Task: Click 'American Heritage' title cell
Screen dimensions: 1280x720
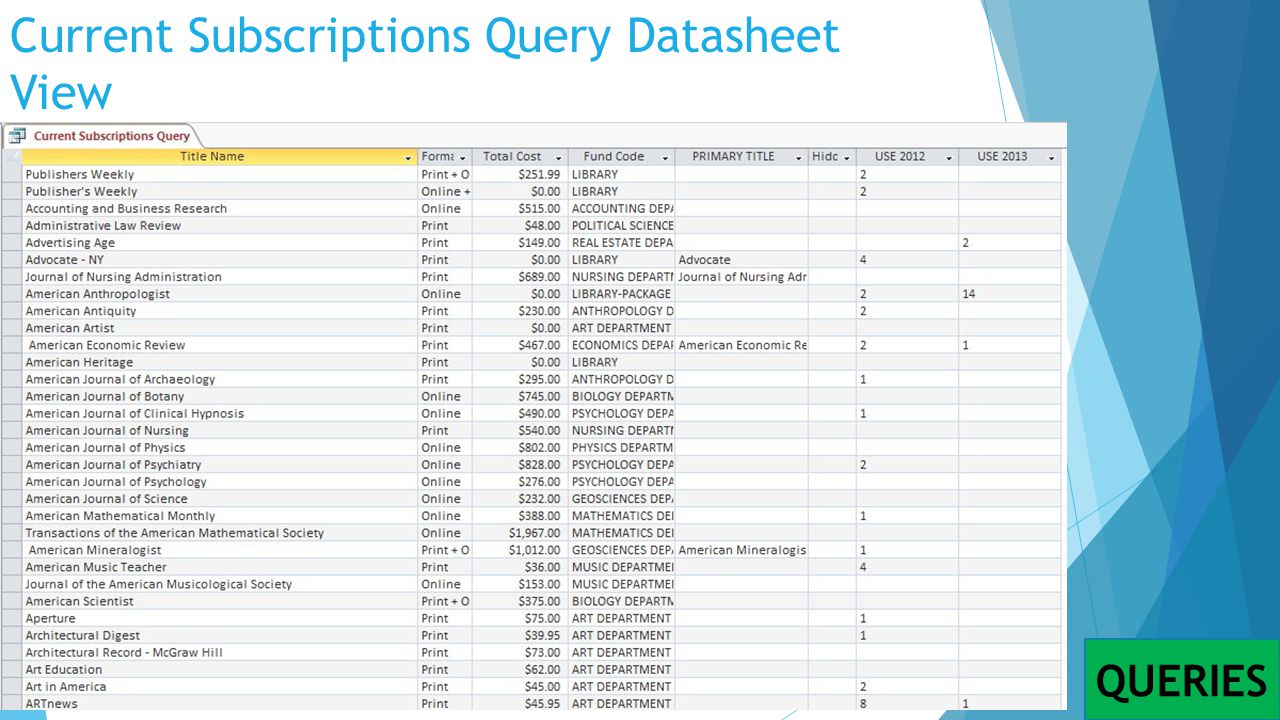Action: point(219,362)
